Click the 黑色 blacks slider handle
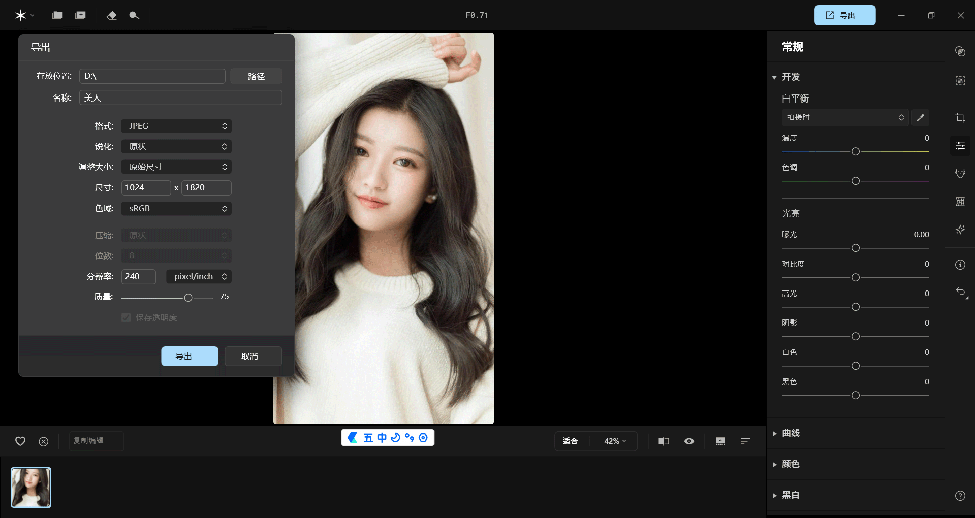 click(856, 395)
